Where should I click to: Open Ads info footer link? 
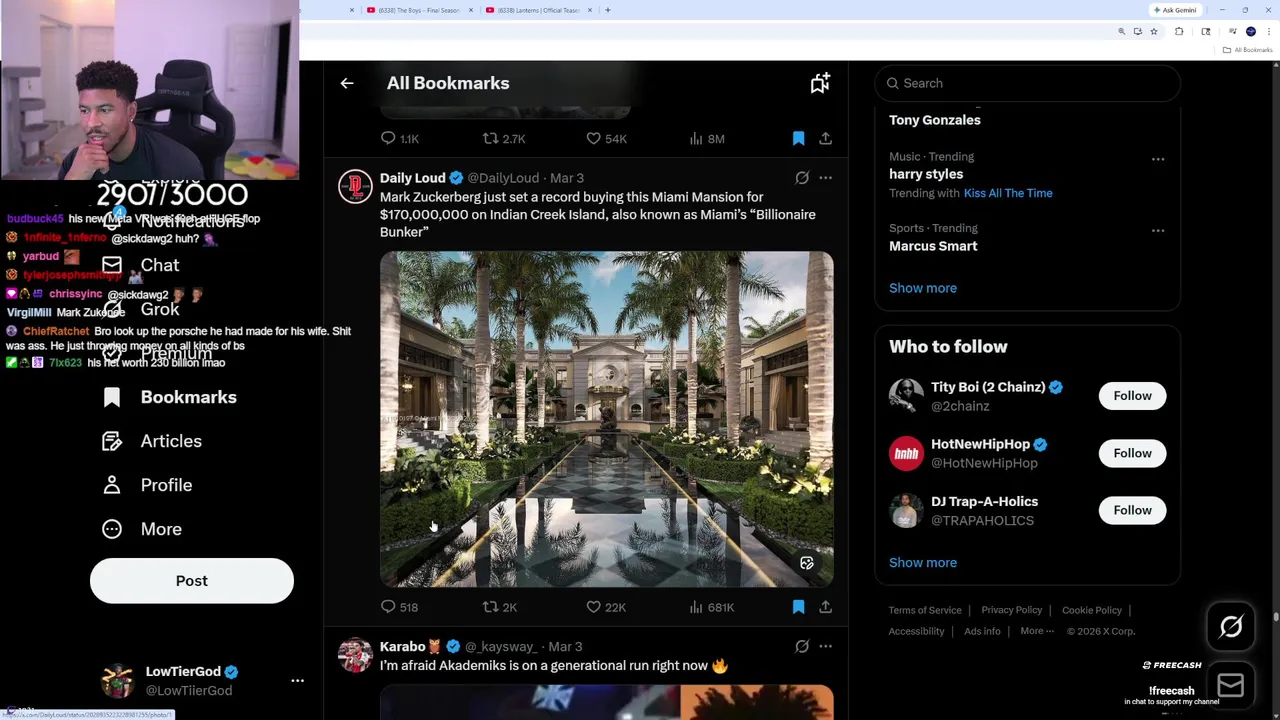(x=982, y=631)
